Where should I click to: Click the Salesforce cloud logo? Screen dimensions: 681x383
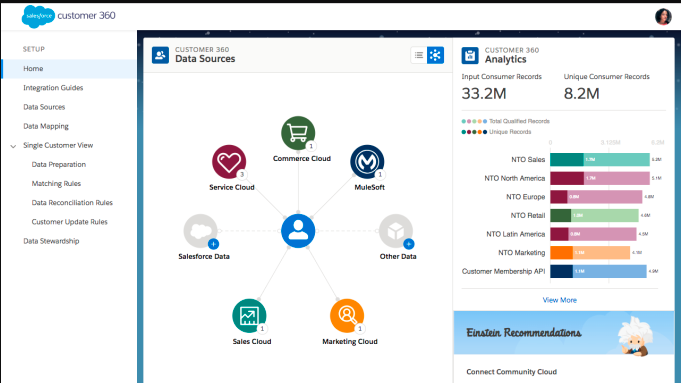[x=38, y=16]
